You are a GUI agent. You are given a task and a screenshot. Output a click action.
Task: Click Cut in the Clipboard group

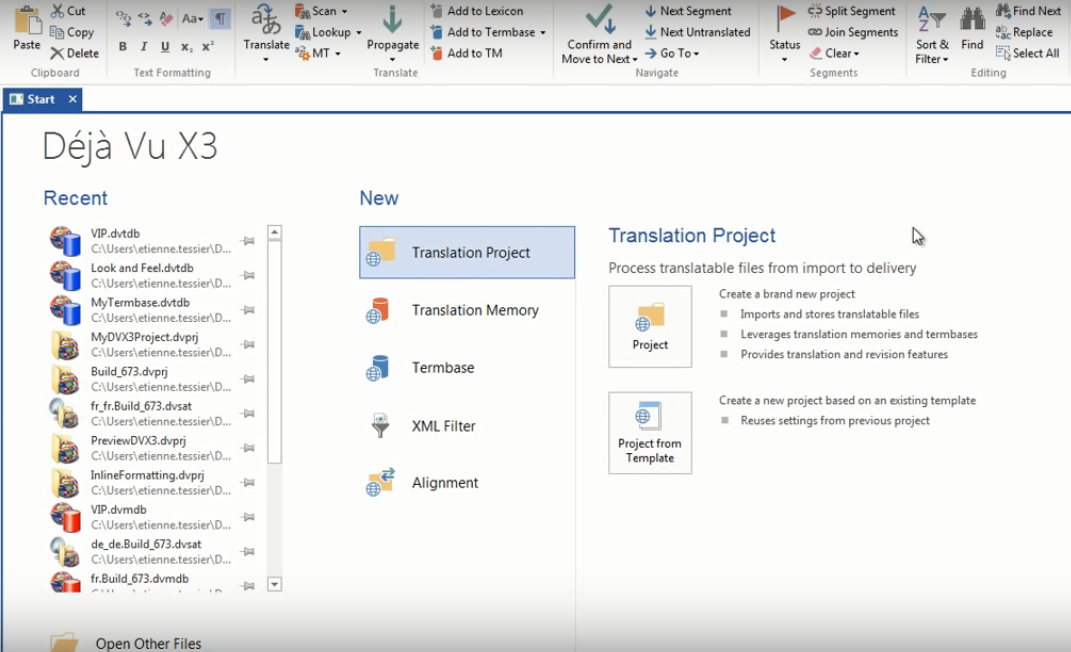(x=68, y=11)
